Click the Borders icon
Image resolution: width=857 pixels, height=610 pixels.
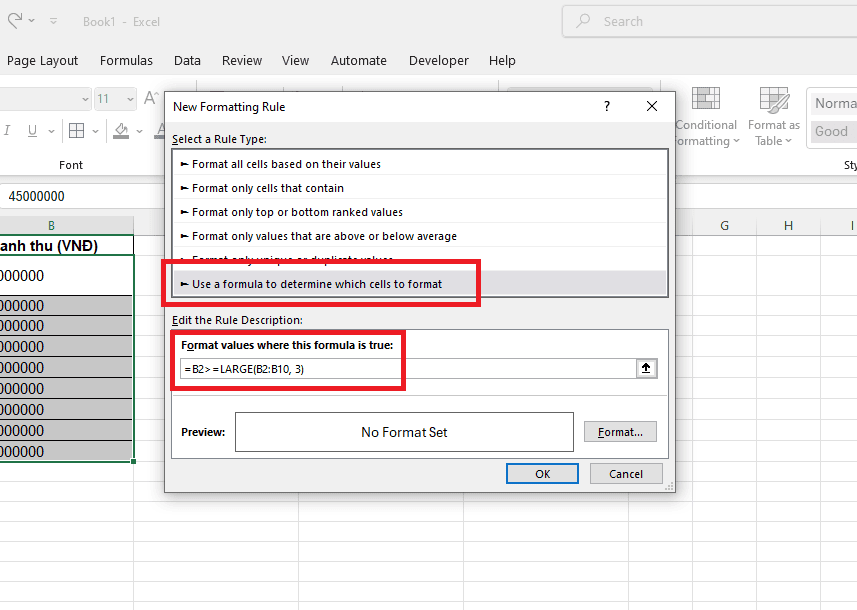(77, 131)
